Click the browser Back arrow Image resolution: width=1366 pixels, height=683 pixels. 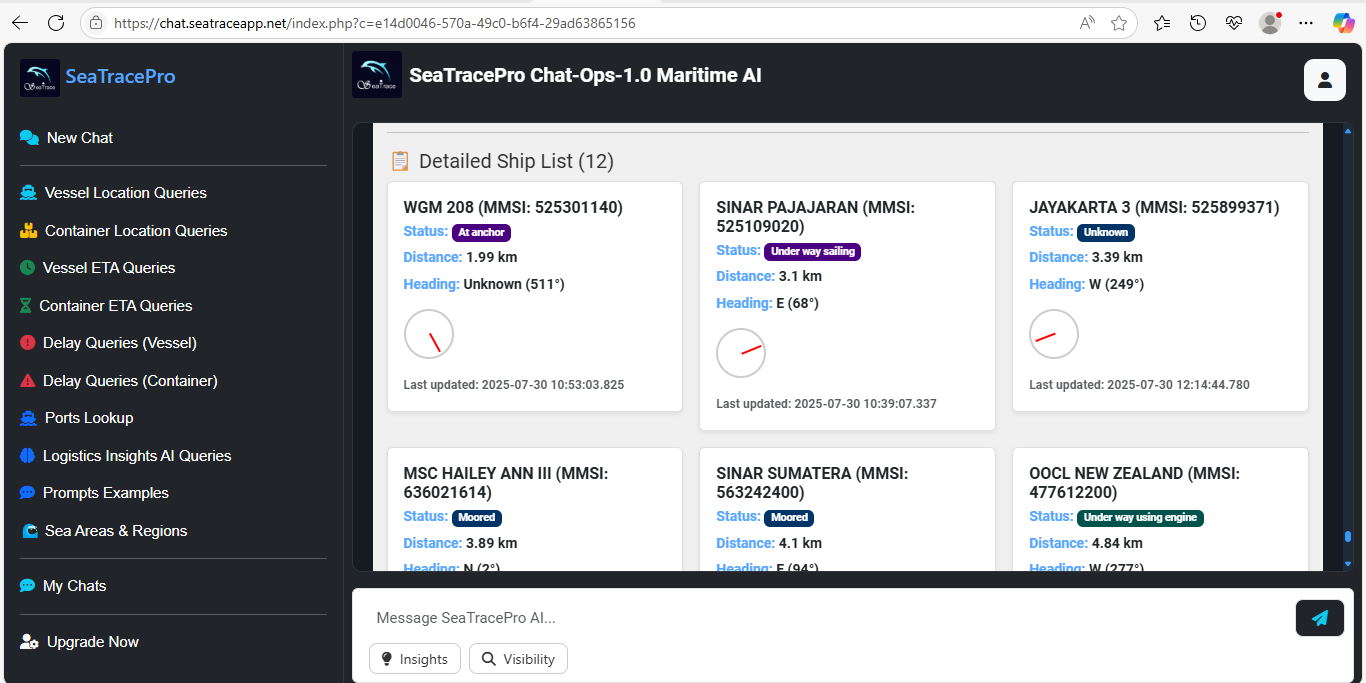(20, 22)
